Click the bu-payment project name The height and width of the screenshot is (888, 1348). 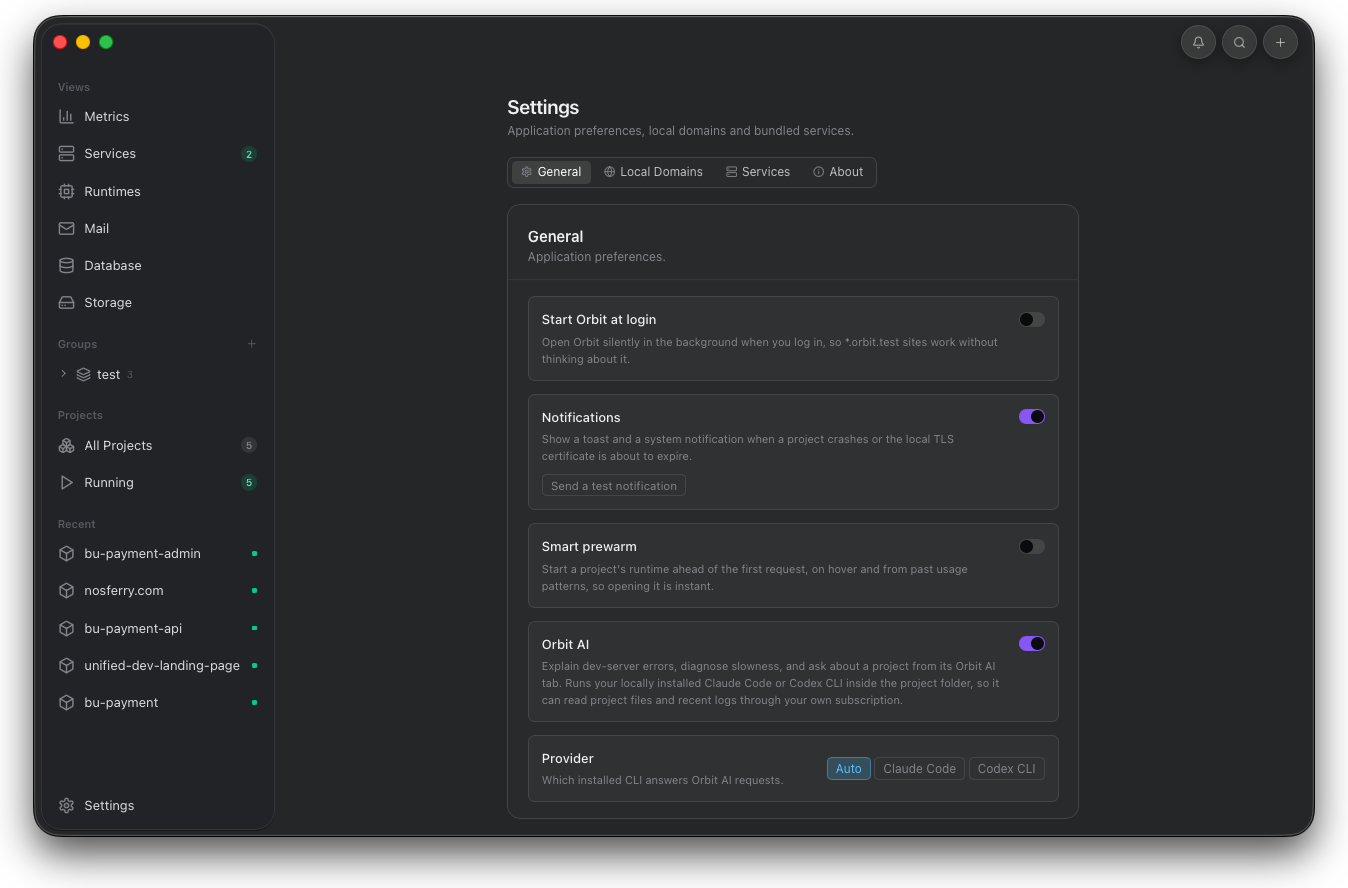pyautogui.click(x=121, y=702)
